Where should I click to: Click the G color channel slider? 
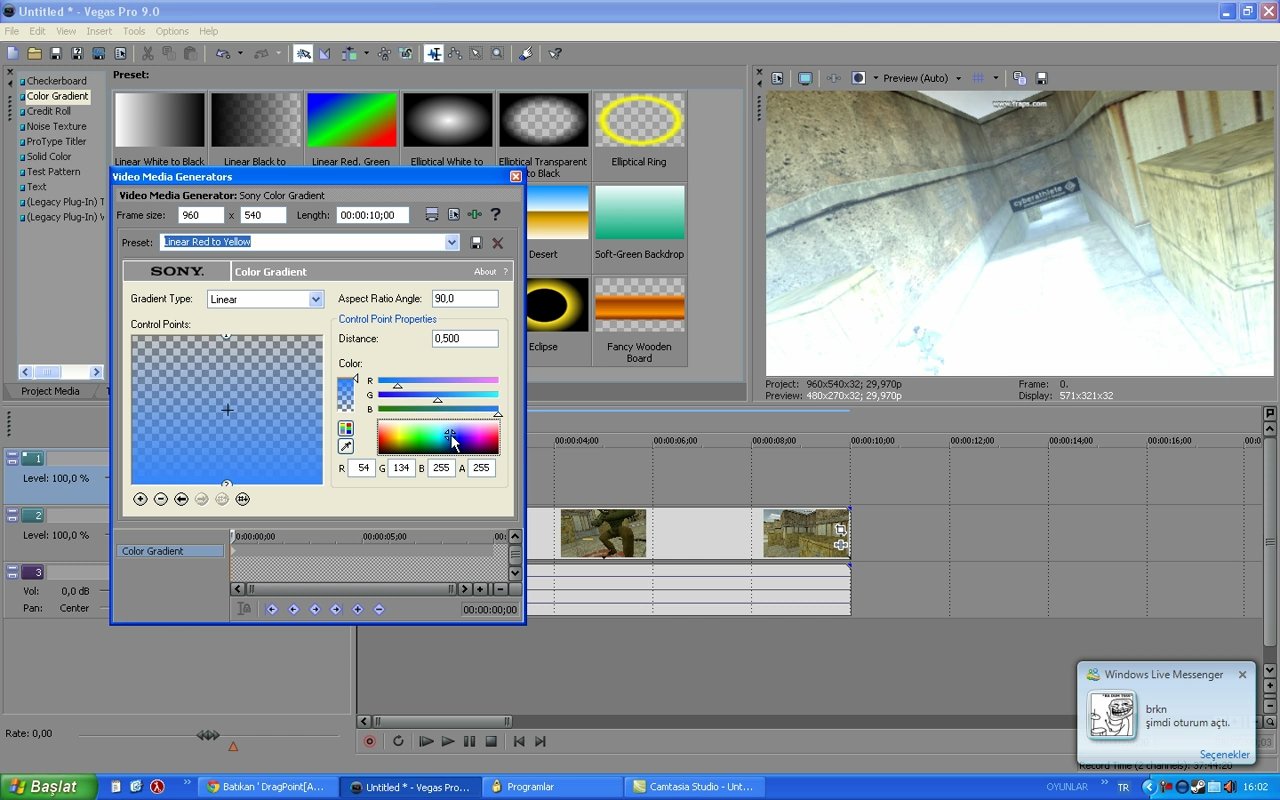coord(438,395)
